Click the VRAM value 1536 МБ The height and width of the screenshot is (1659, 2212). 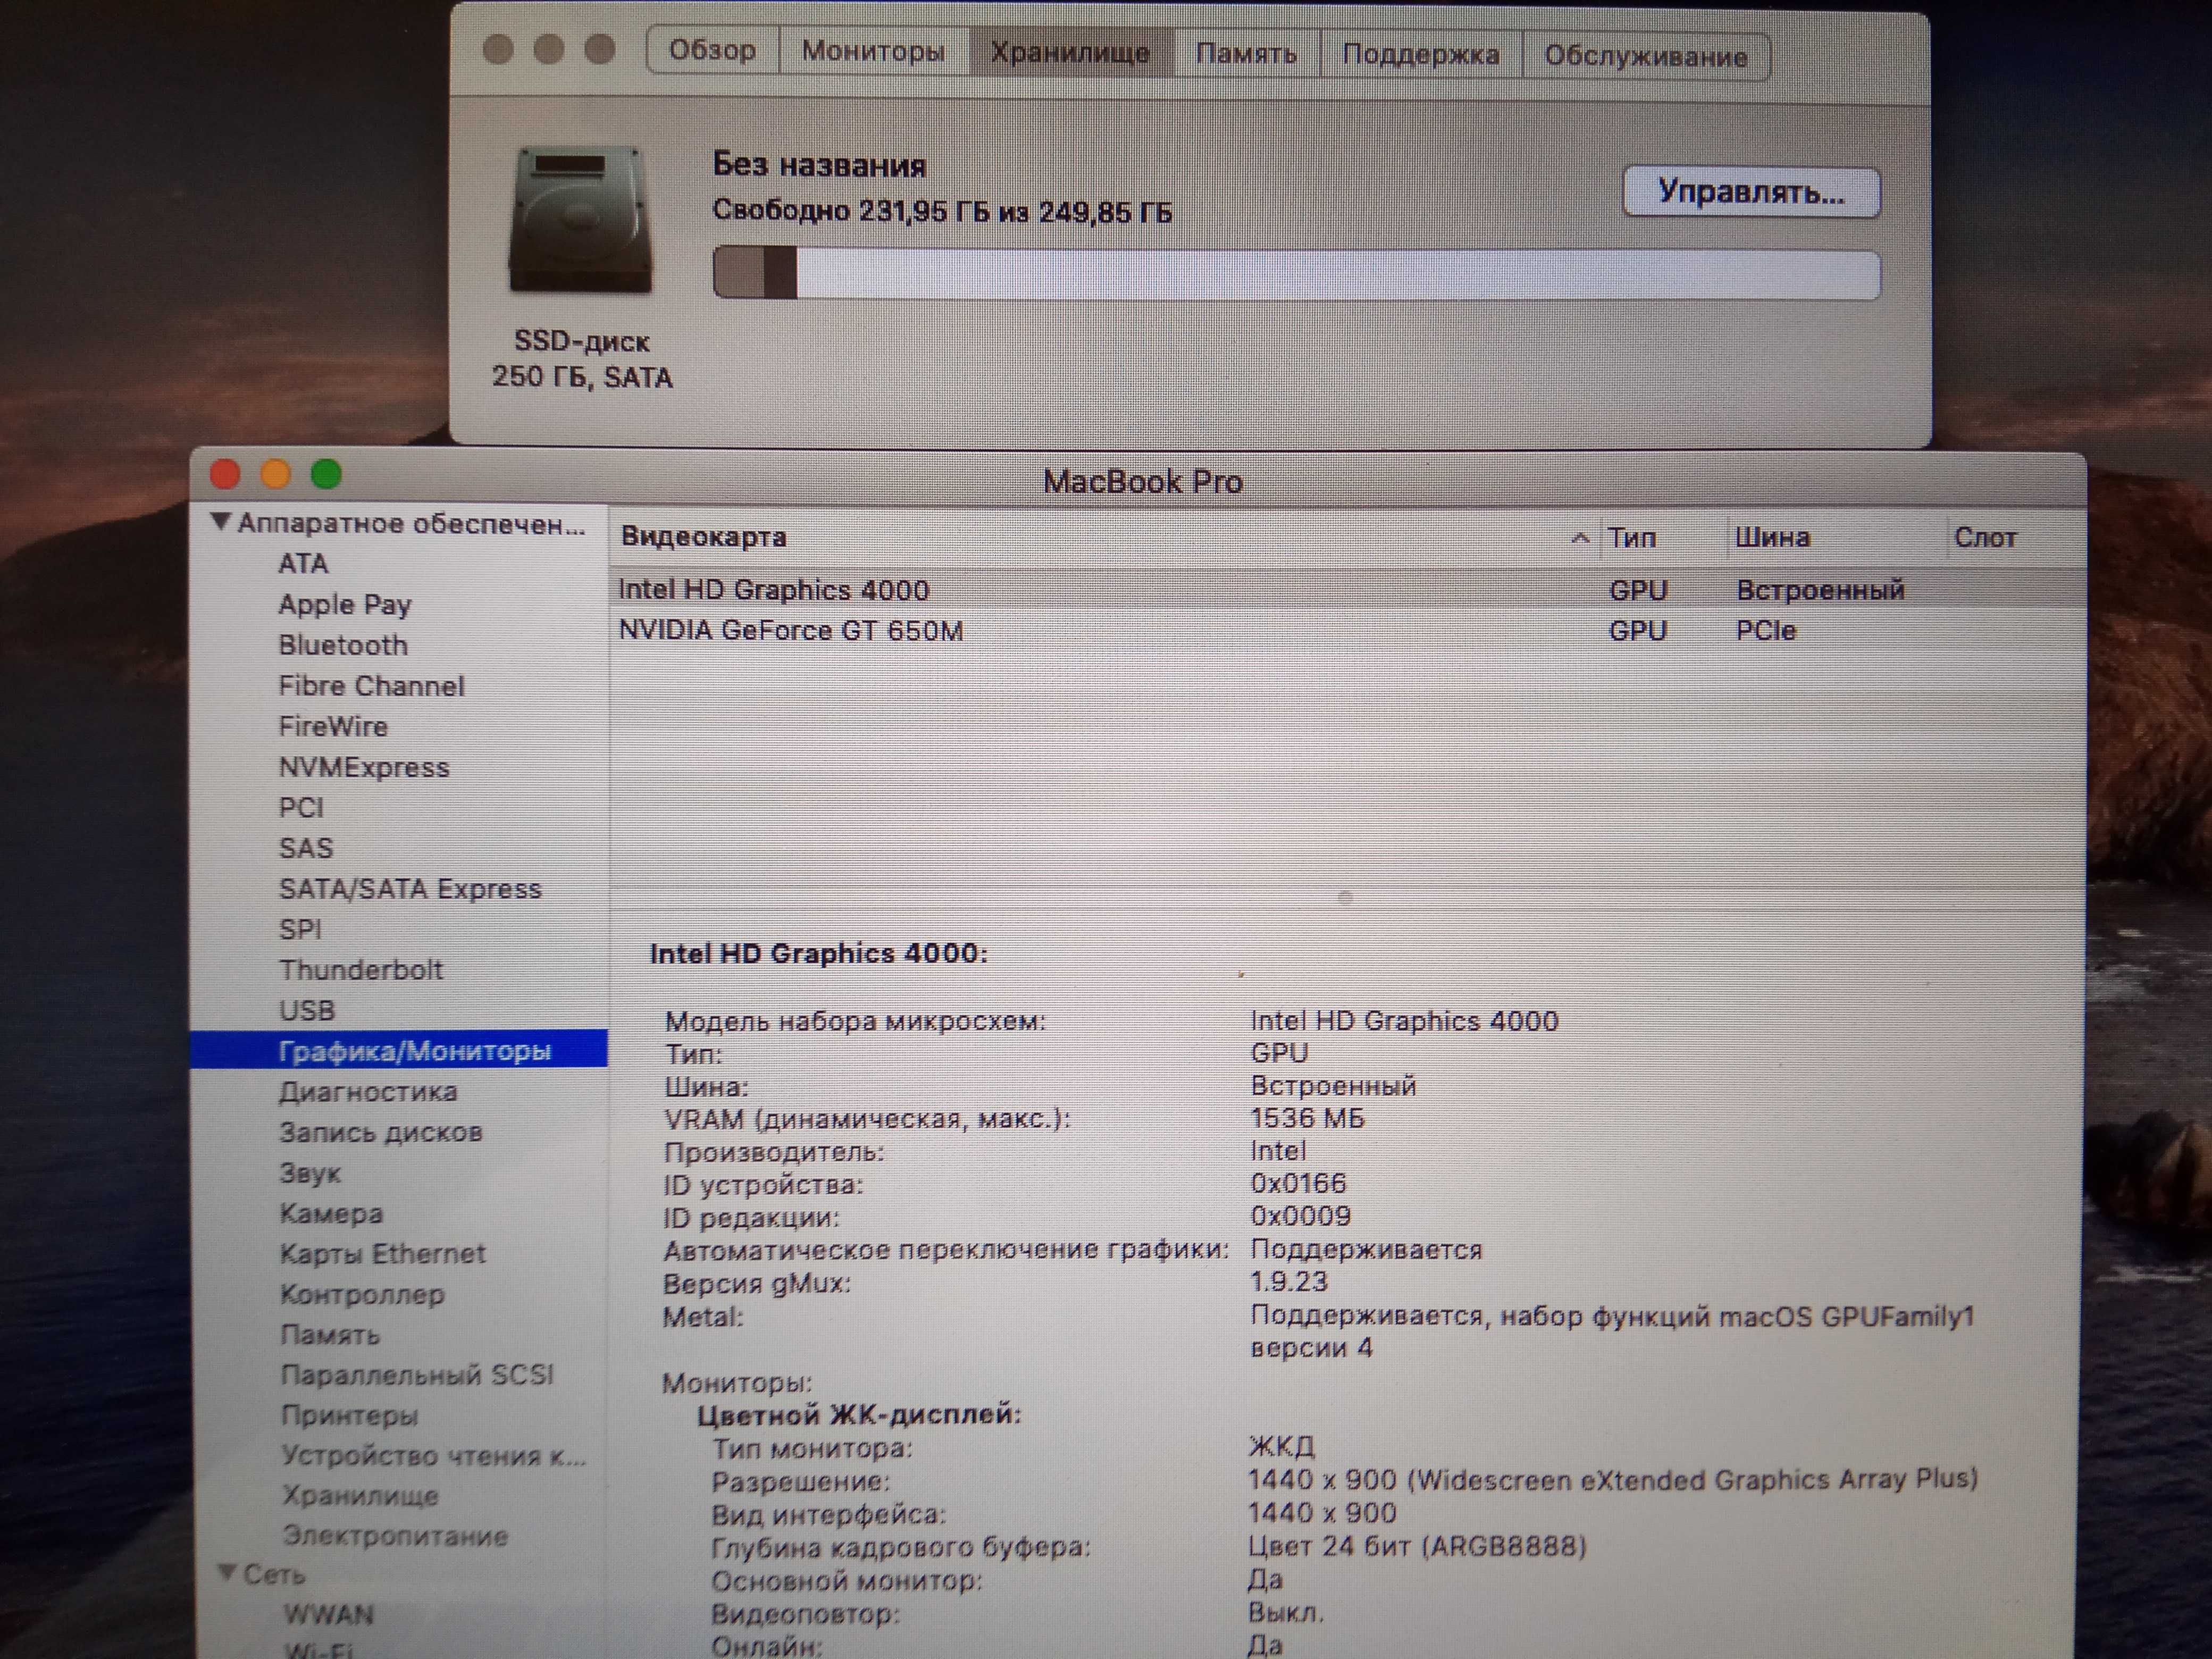1307,1118
